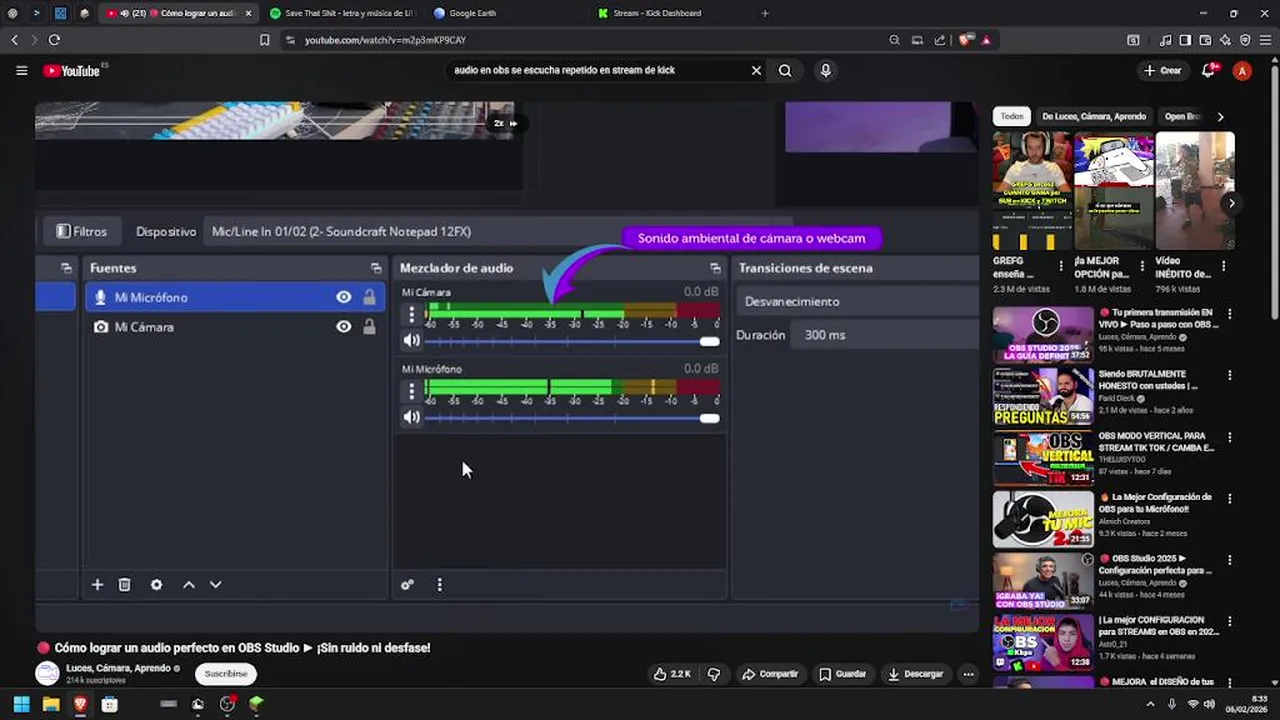Select the Todos filter chip
The height and width of the screenshot is (720, 1280).
[1012, 116]
